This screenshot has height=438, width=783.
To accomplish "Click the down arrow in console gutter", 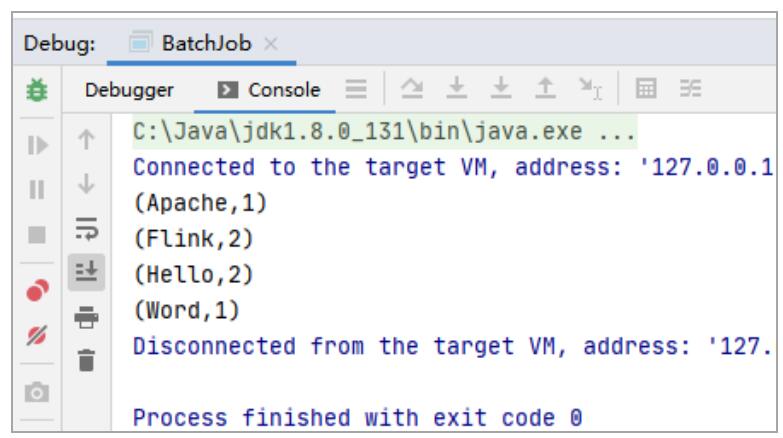I will point(84,185).
